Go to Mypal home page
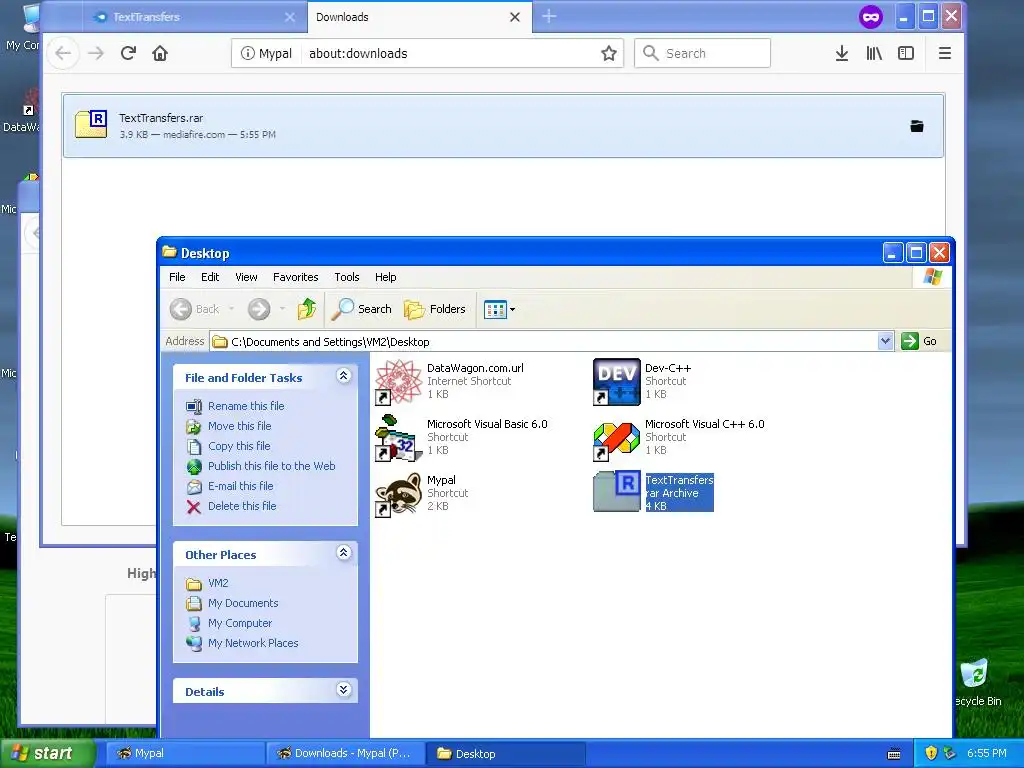Viewport: 1024px width, 768px height. point(160,53)
